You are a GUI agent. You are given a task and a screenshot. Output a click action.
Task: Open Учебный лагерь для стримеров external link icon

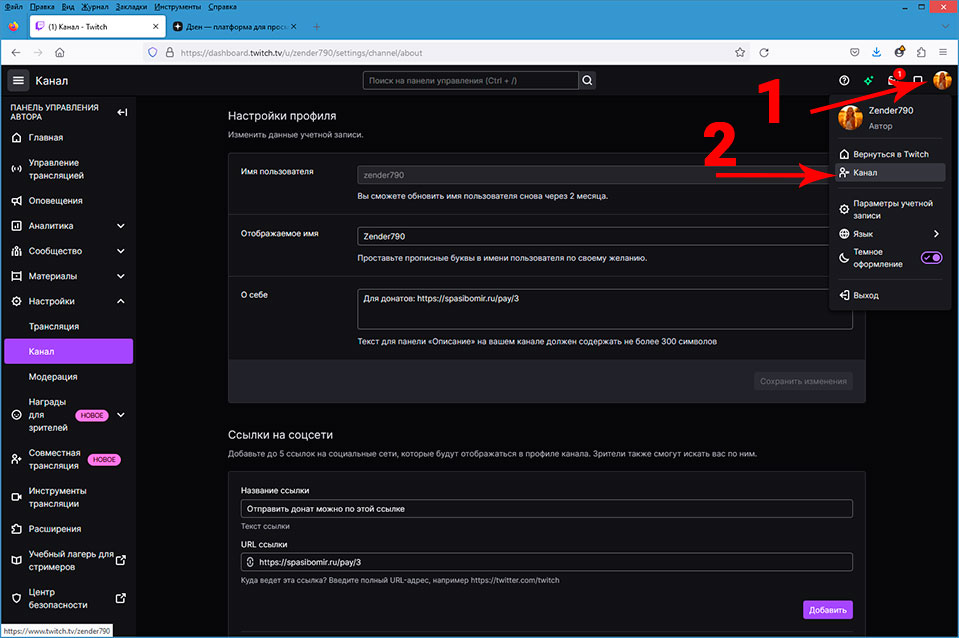pyautogui.click(x=120, y=560)
